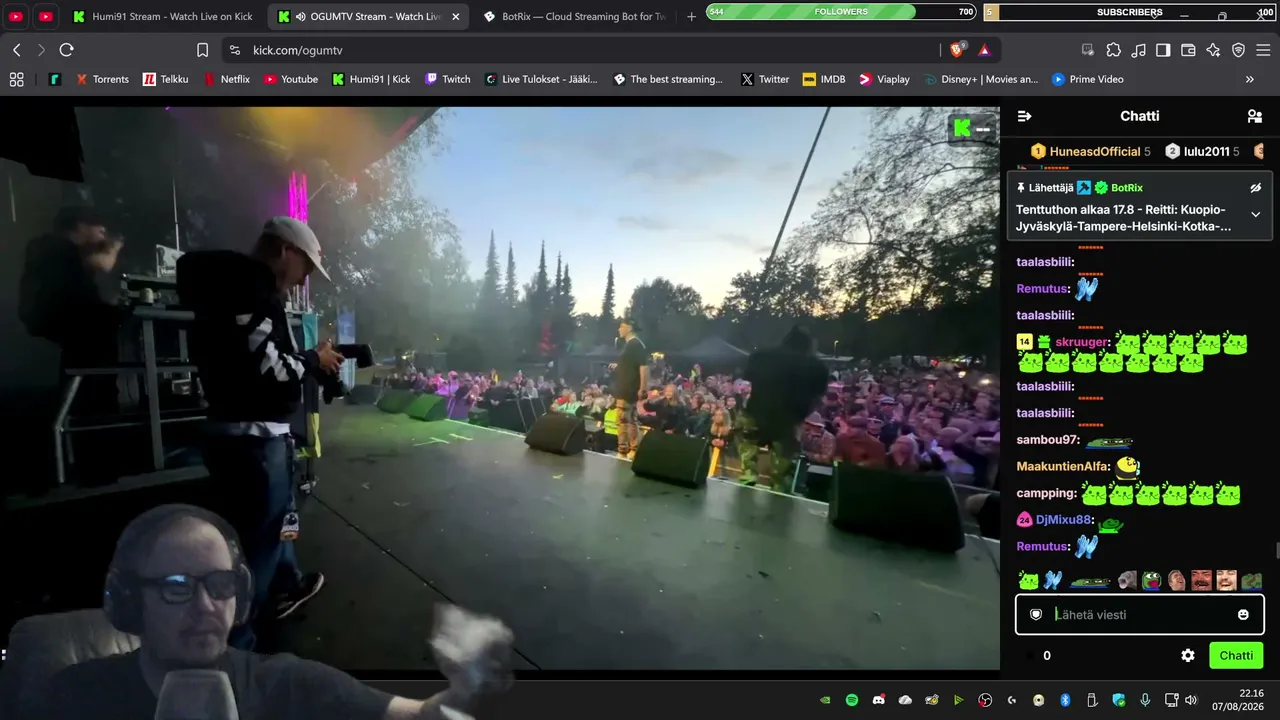Image resolution: width=1280 pixels, height=720 pixels.
Task: Expand the pinned Tenttuthon message
Action: point(1256,214)
